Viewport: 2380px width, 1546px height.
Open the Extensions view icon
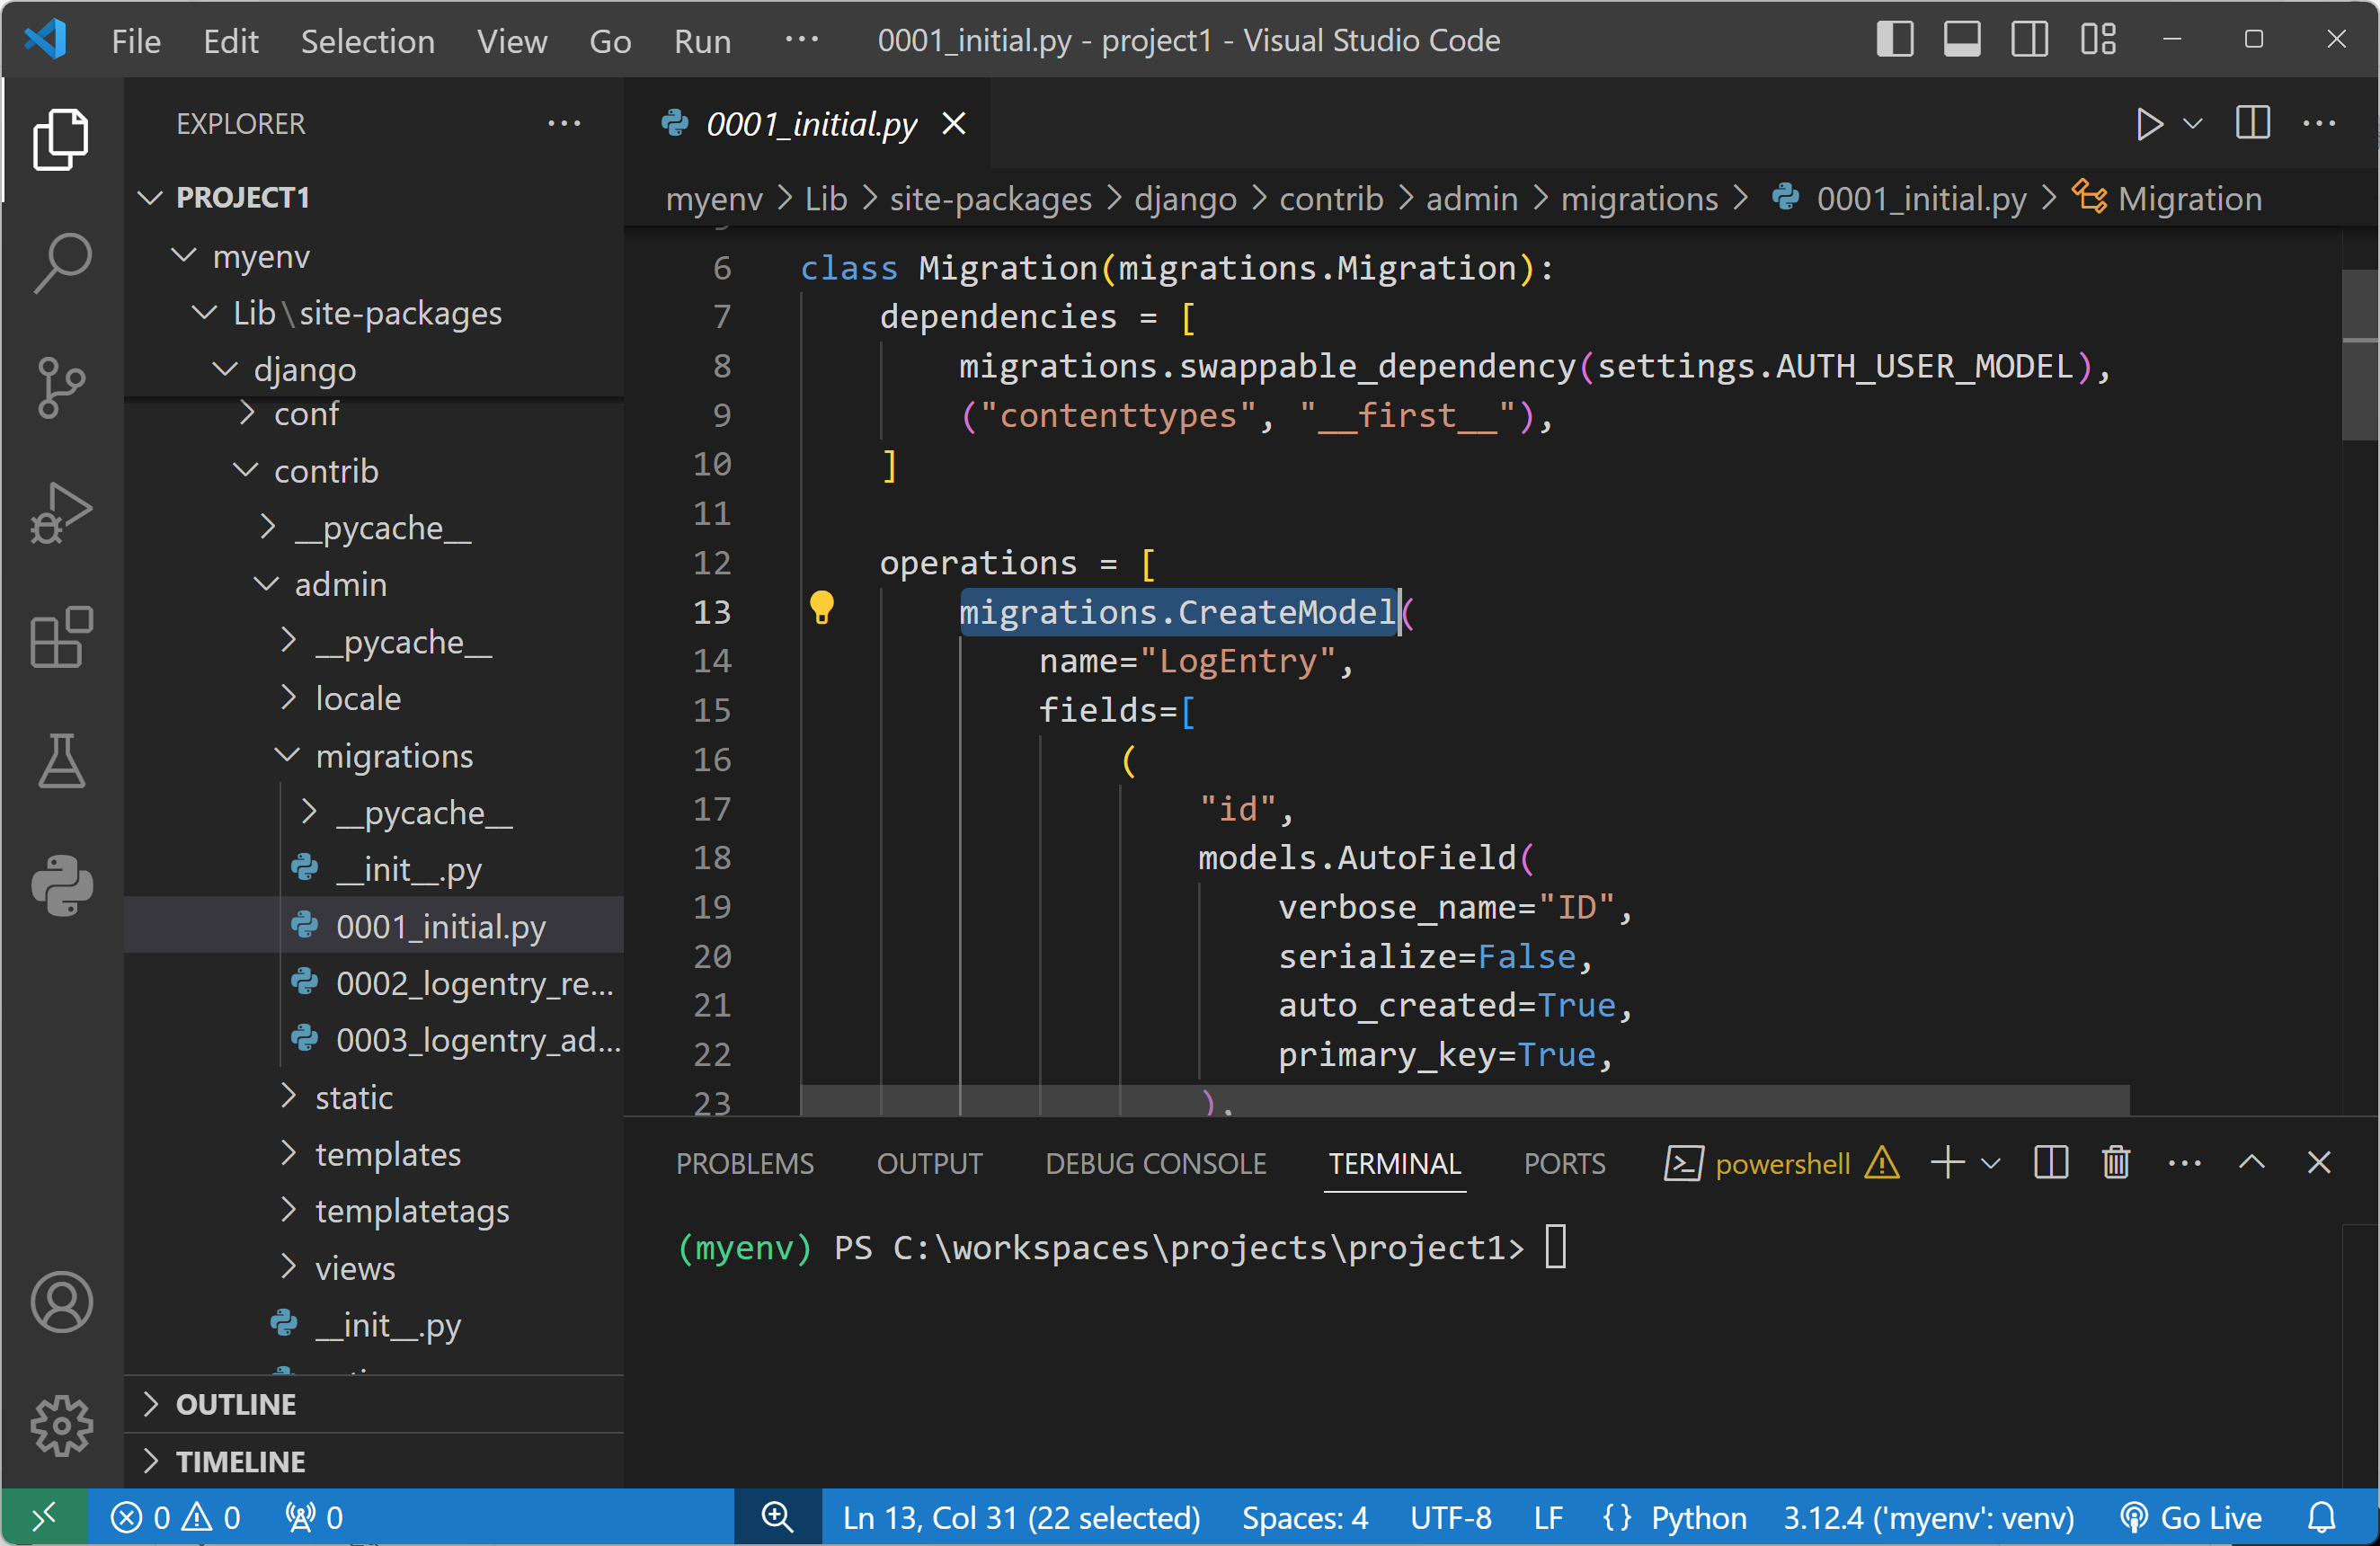click(x=61, y=636)
